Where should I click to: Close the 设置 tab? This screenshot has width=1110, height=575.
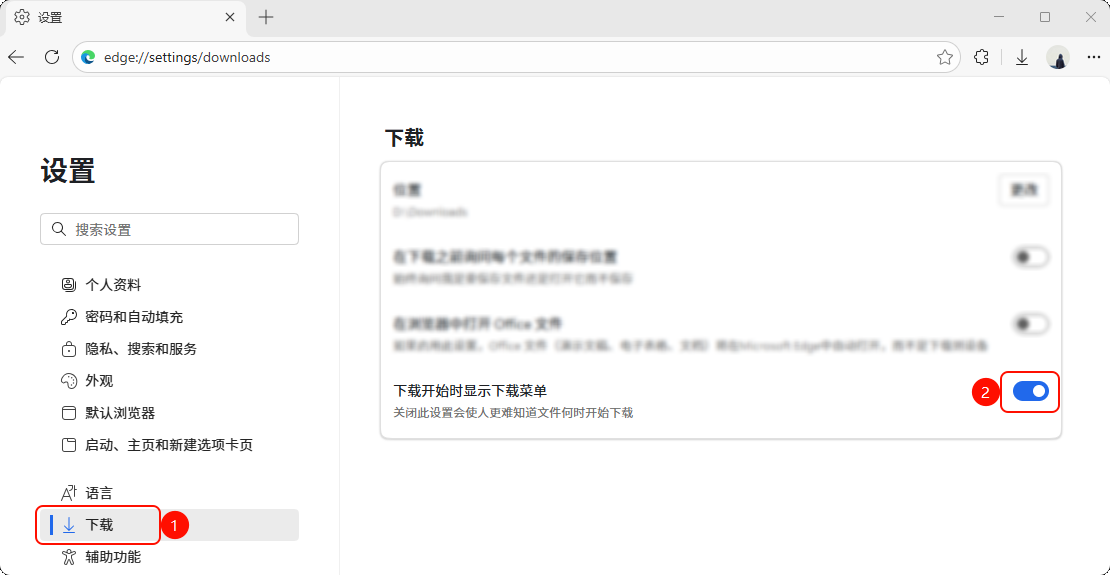tap(230, 18)
